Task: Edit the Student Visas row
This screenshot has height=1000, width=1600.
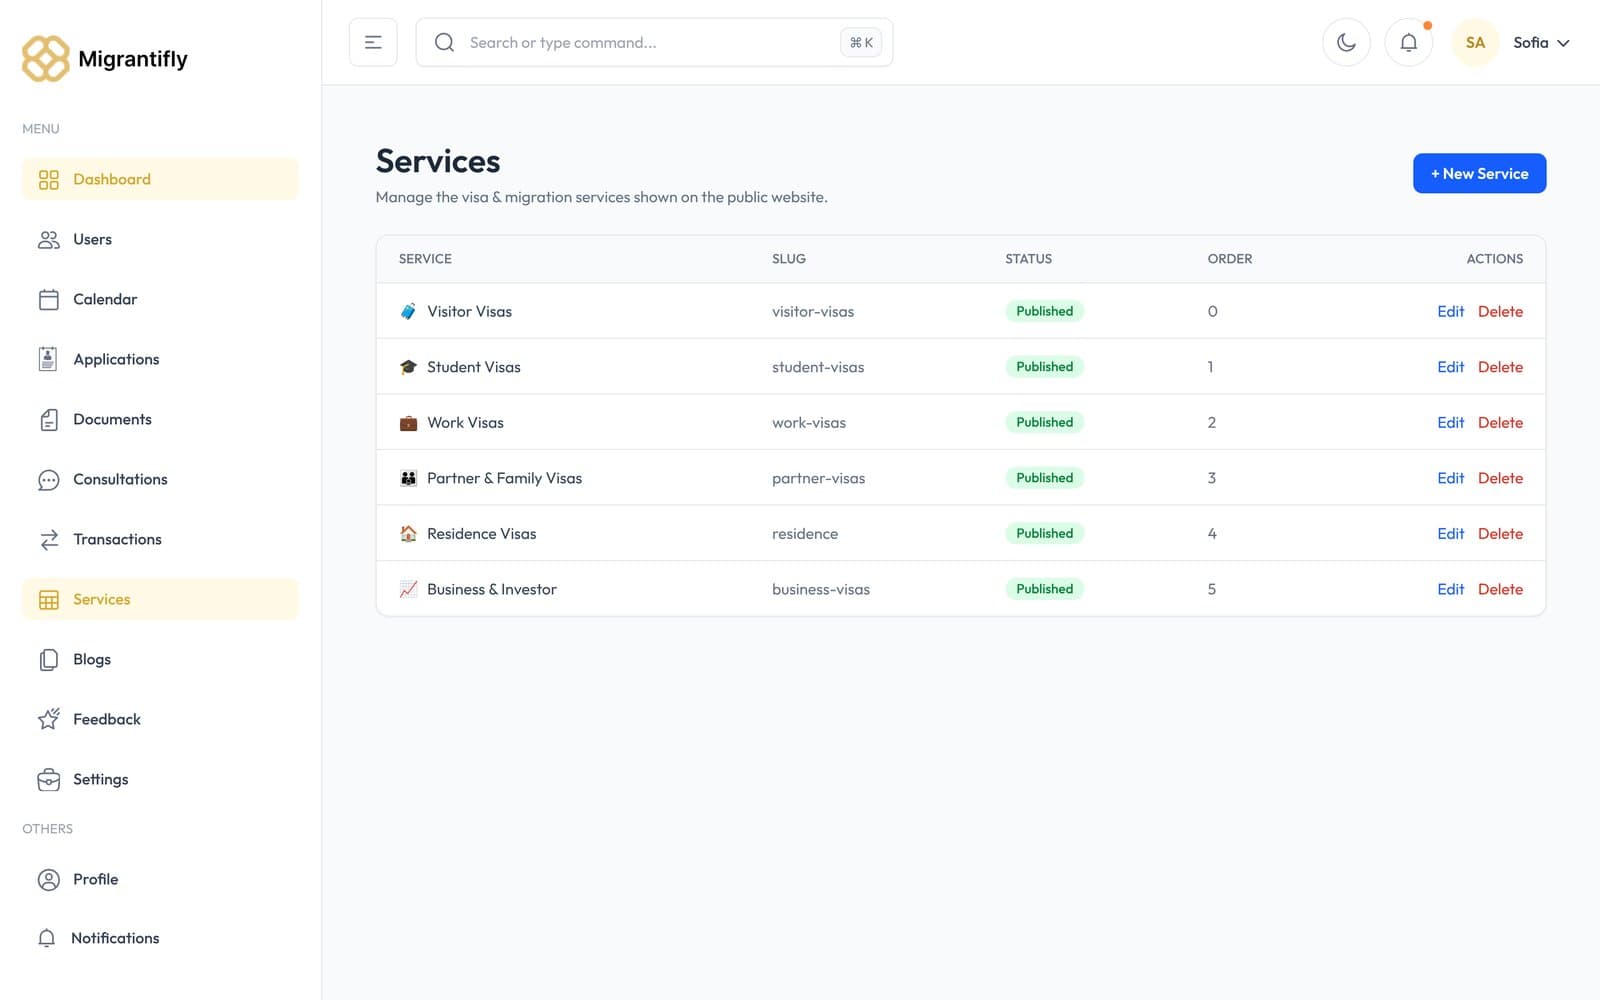Action: tap(1450, 367)
